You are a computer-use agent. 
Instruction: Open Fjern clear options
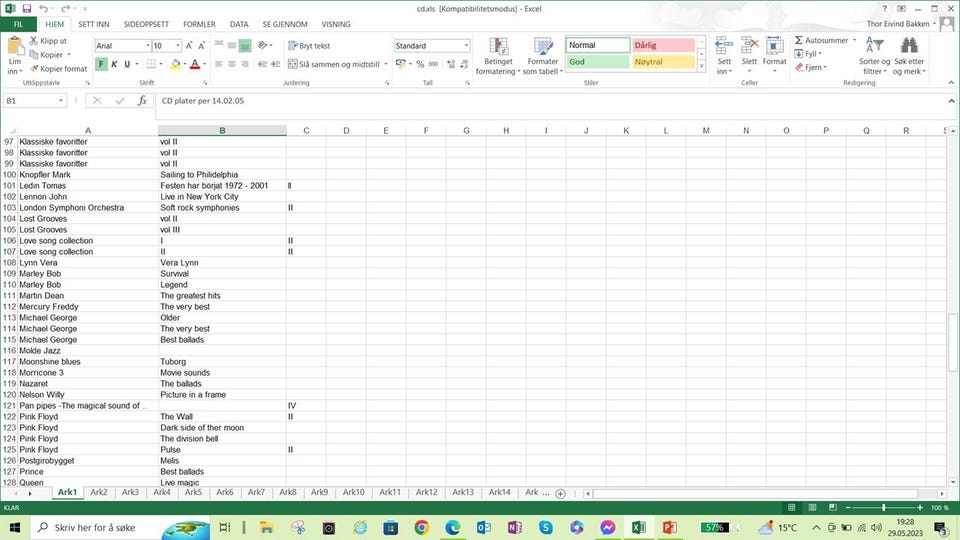[811, 67]
